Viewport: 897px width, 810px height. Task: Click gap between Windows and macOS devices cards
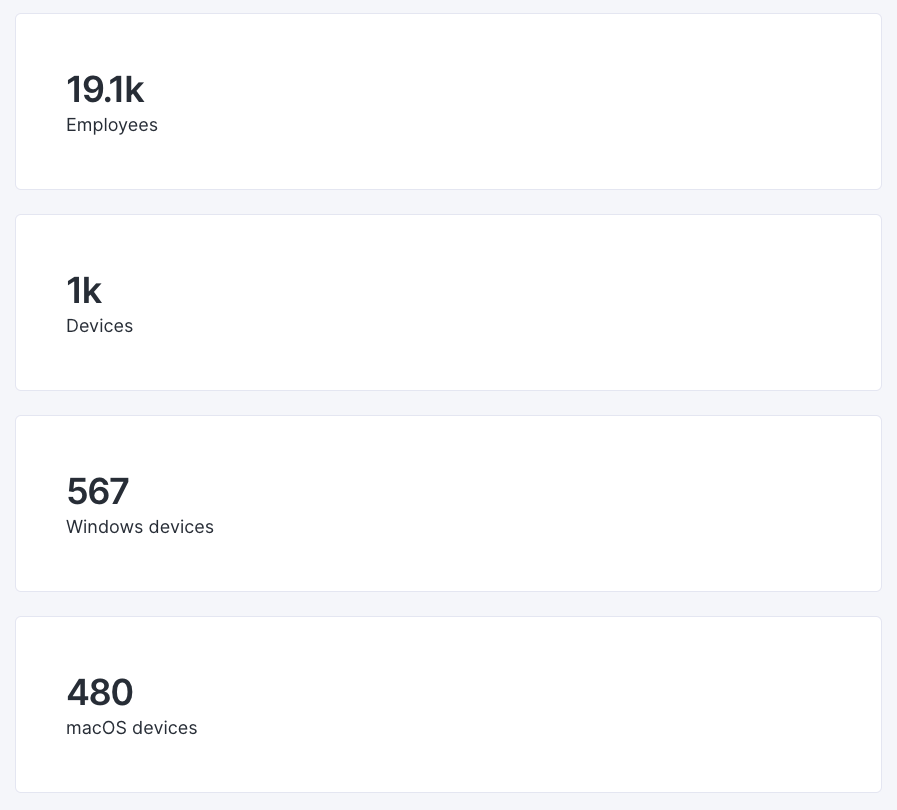click(448, 604)
